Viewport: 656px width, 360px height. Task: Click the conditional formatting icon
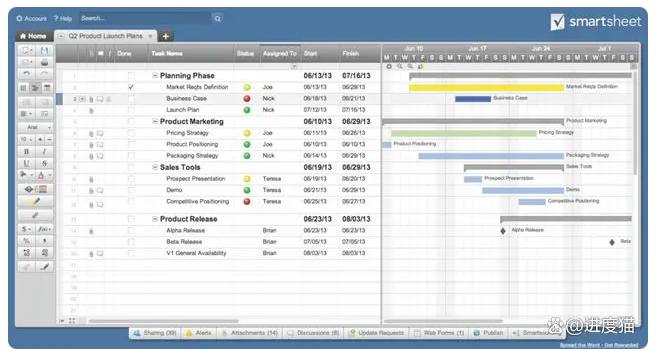(36, 189)
